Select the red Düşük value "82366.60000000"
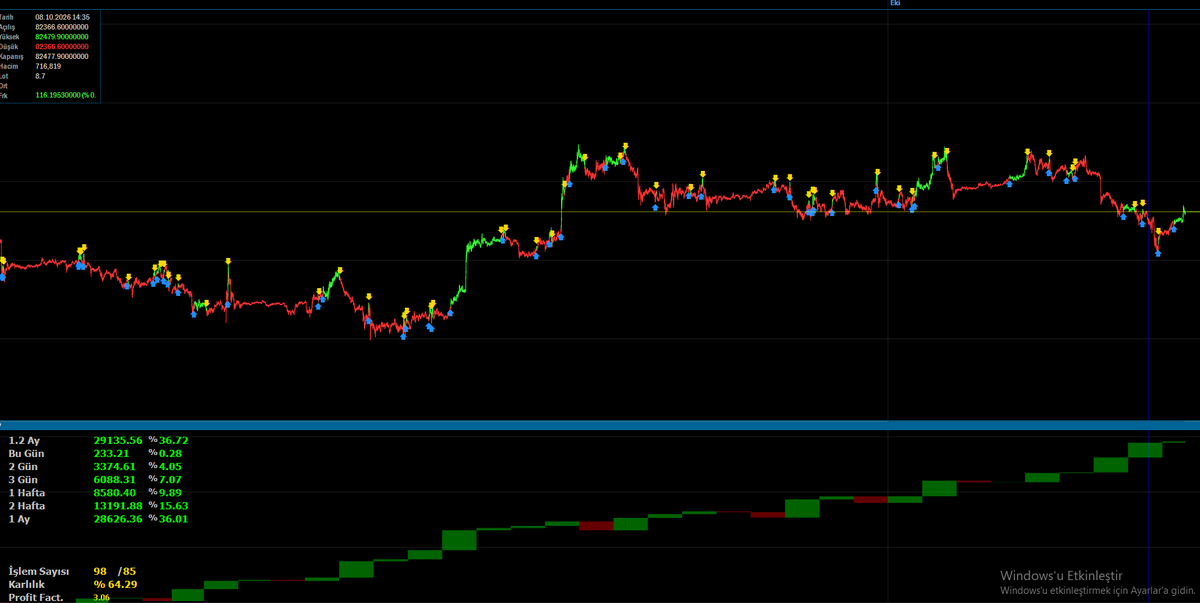Viewport: 1200px width, 603px height. pos(62,47)
